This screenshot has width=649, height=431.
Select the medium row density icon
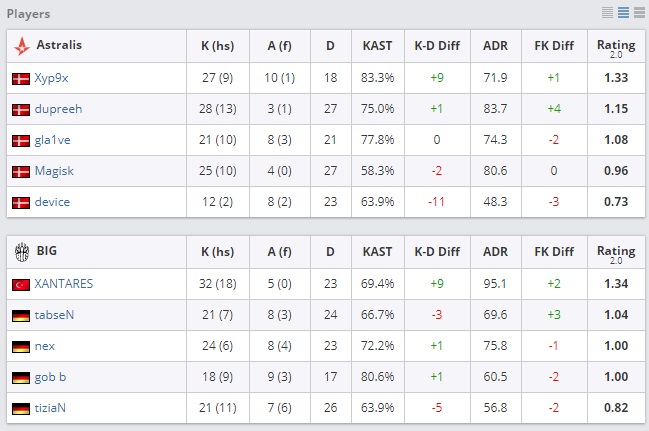(622, 13)
